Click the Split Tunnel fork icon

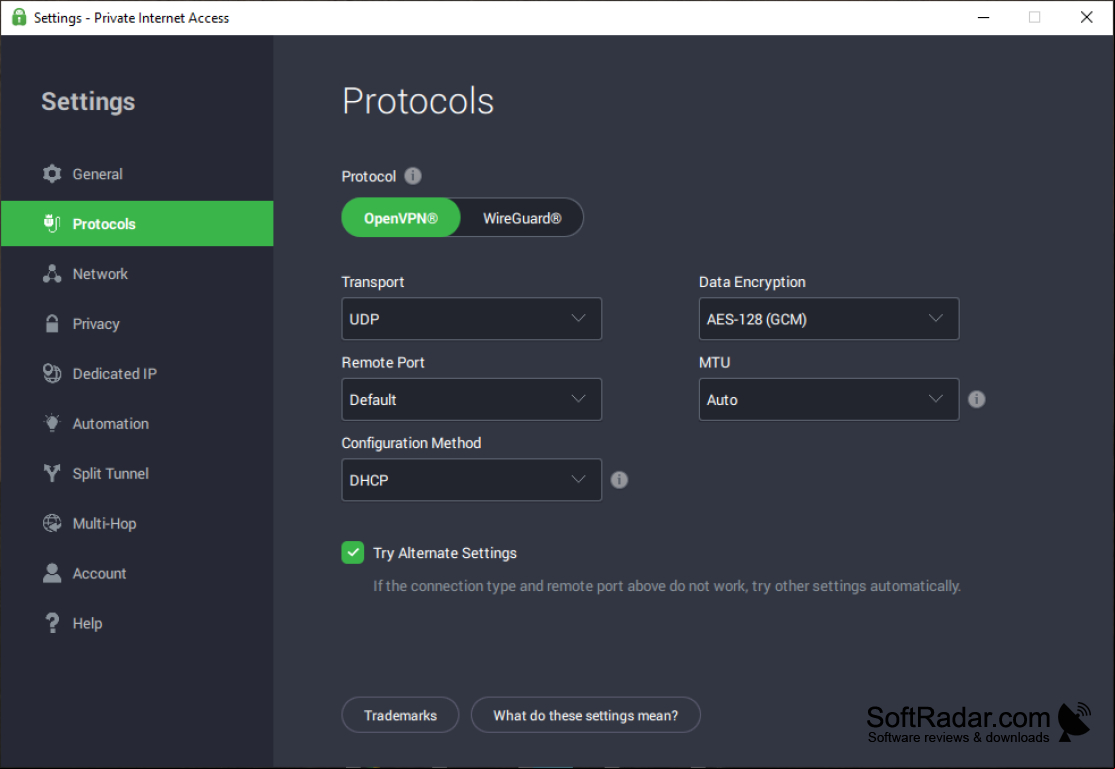point(52,473)
